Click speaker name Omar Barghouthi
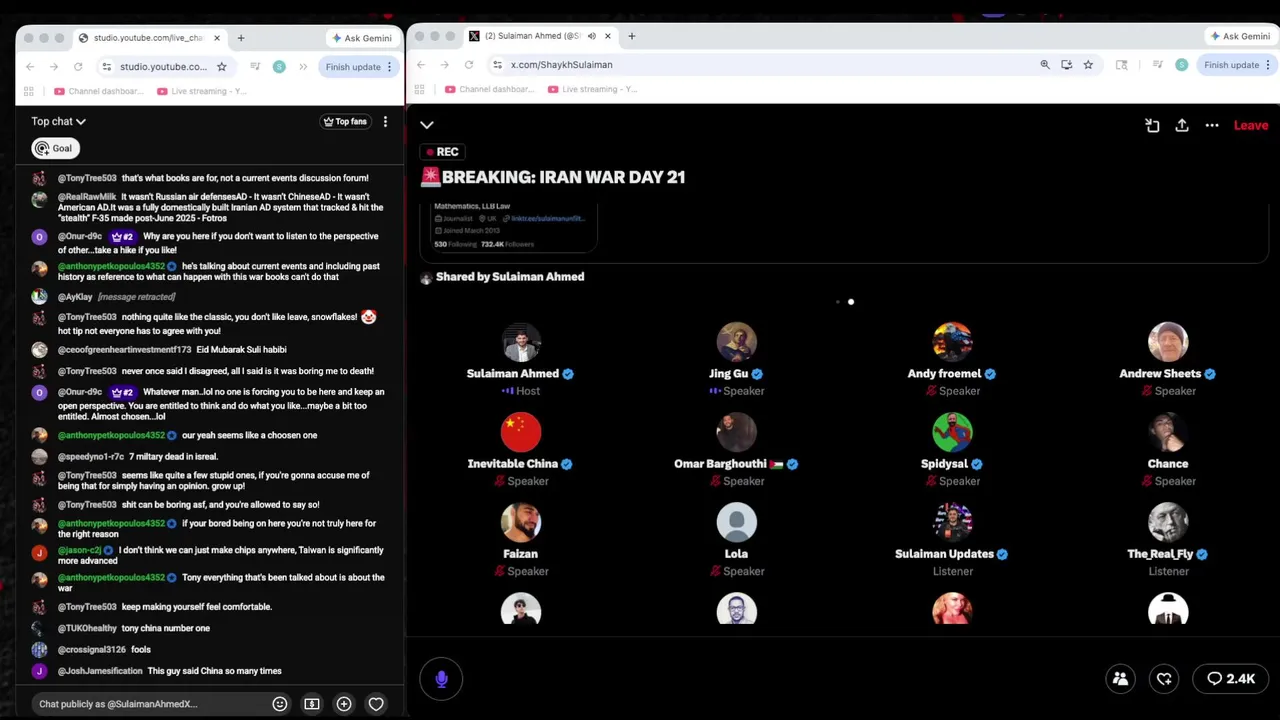The width and height of the screenshot is (1280, 720). coord(720,464)
